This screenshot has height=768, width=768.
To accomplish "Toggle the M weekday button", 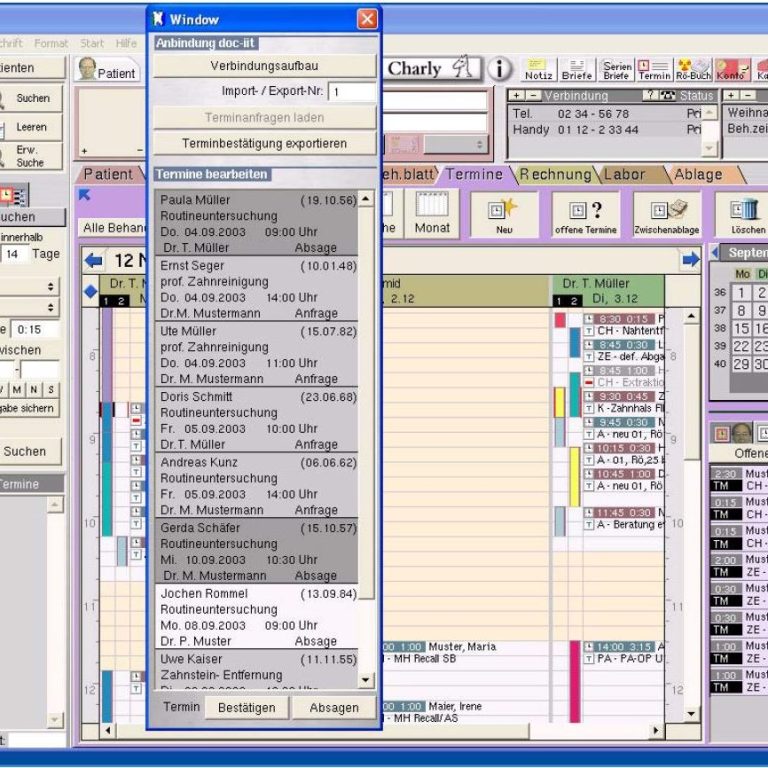I will pos(17,390).
